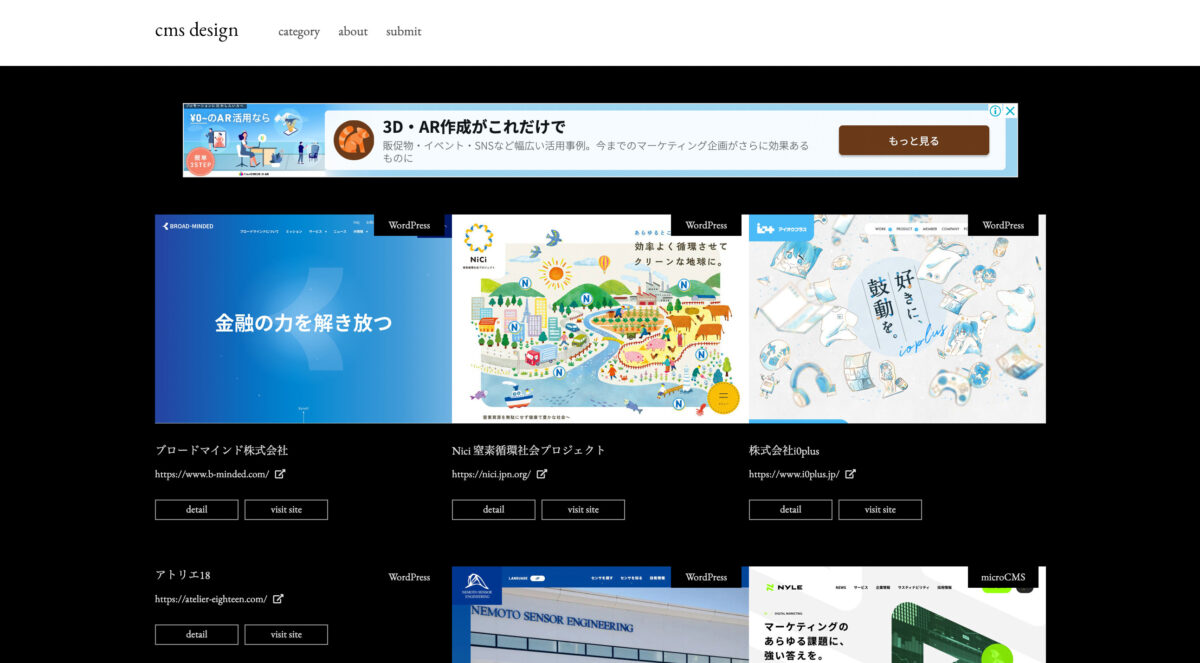Click the https://nici.jpn.org/ URL link
The width and height of the screenshot is (1200, 663).
click(491, 474)
